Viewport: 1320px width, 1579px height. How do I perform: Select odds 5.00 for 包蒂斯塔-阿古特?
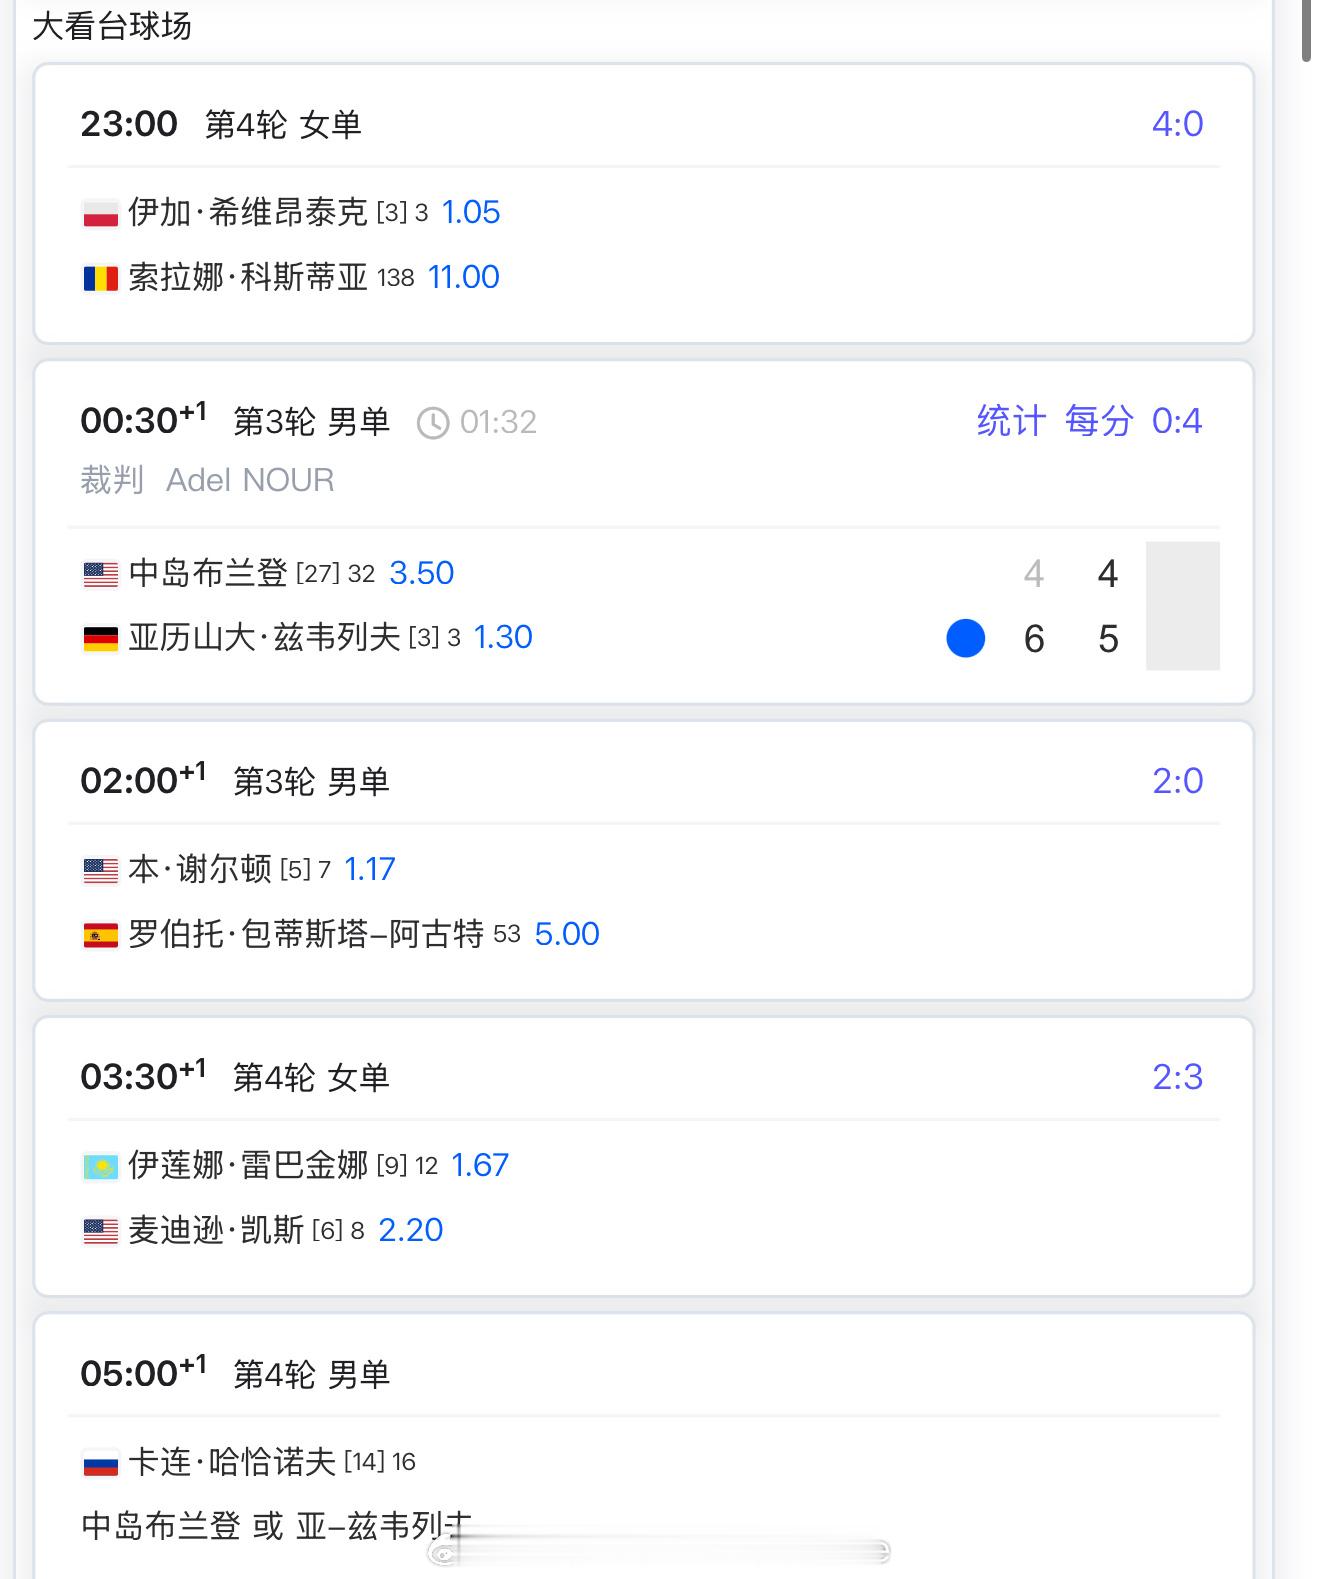pos(566,934)
